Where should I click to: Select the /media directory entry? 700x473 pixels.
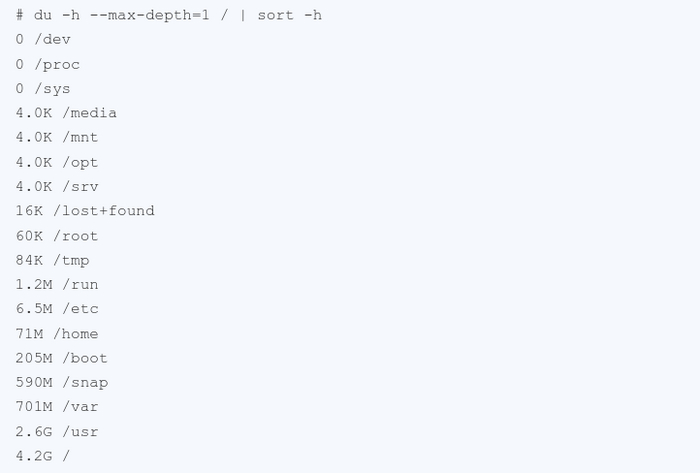coord(66,114)
